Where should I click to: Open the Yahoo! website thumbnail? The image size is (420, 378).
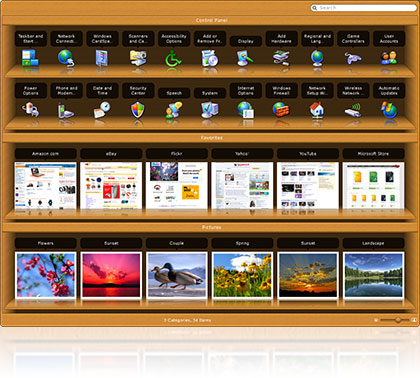[x=242, y=186]
